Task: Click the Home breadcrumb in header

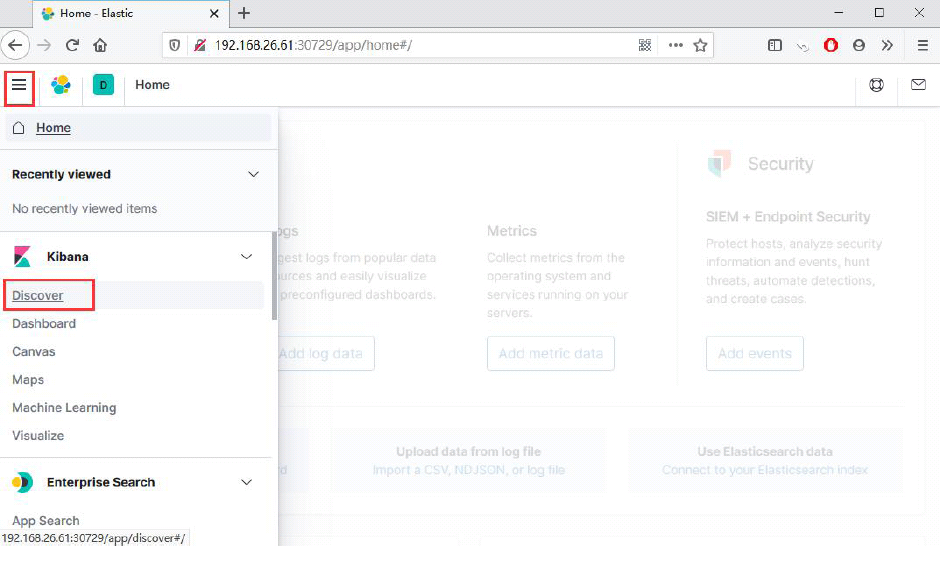Action: click(152, 85)
